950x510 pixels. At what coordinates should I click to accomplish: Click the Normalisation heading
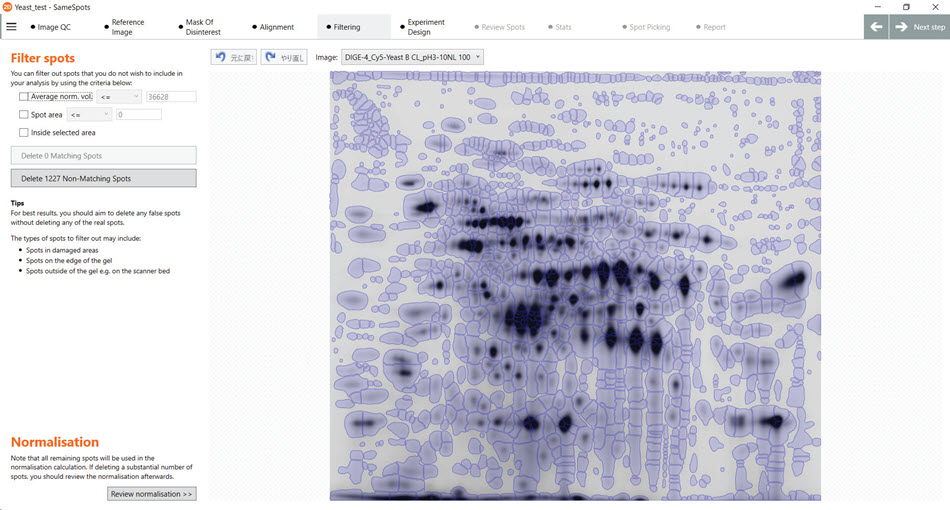55,442
